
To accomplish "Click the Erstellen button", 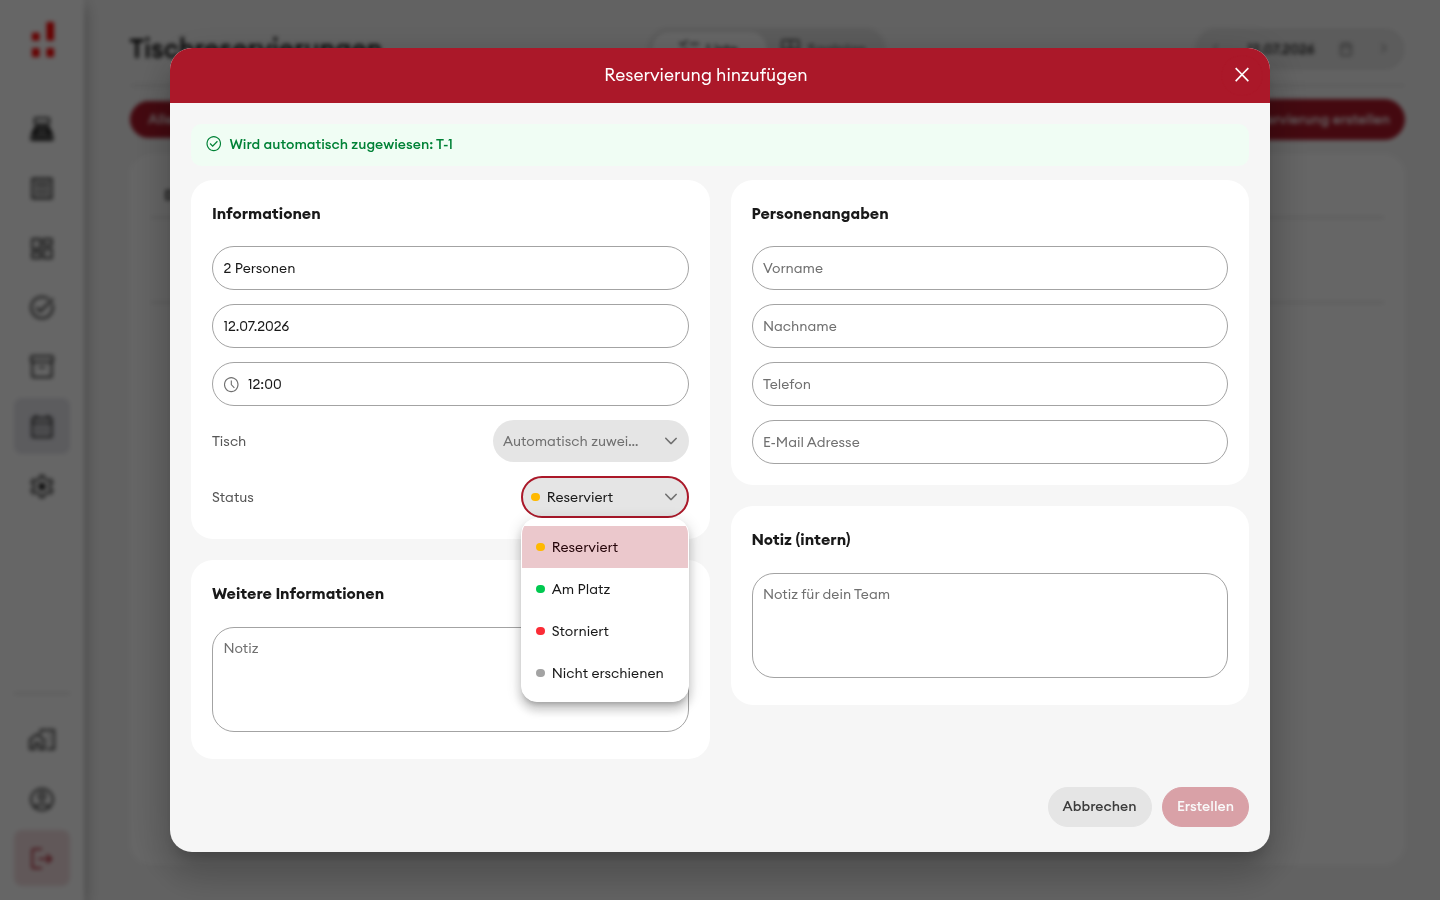I will 1205,807.
